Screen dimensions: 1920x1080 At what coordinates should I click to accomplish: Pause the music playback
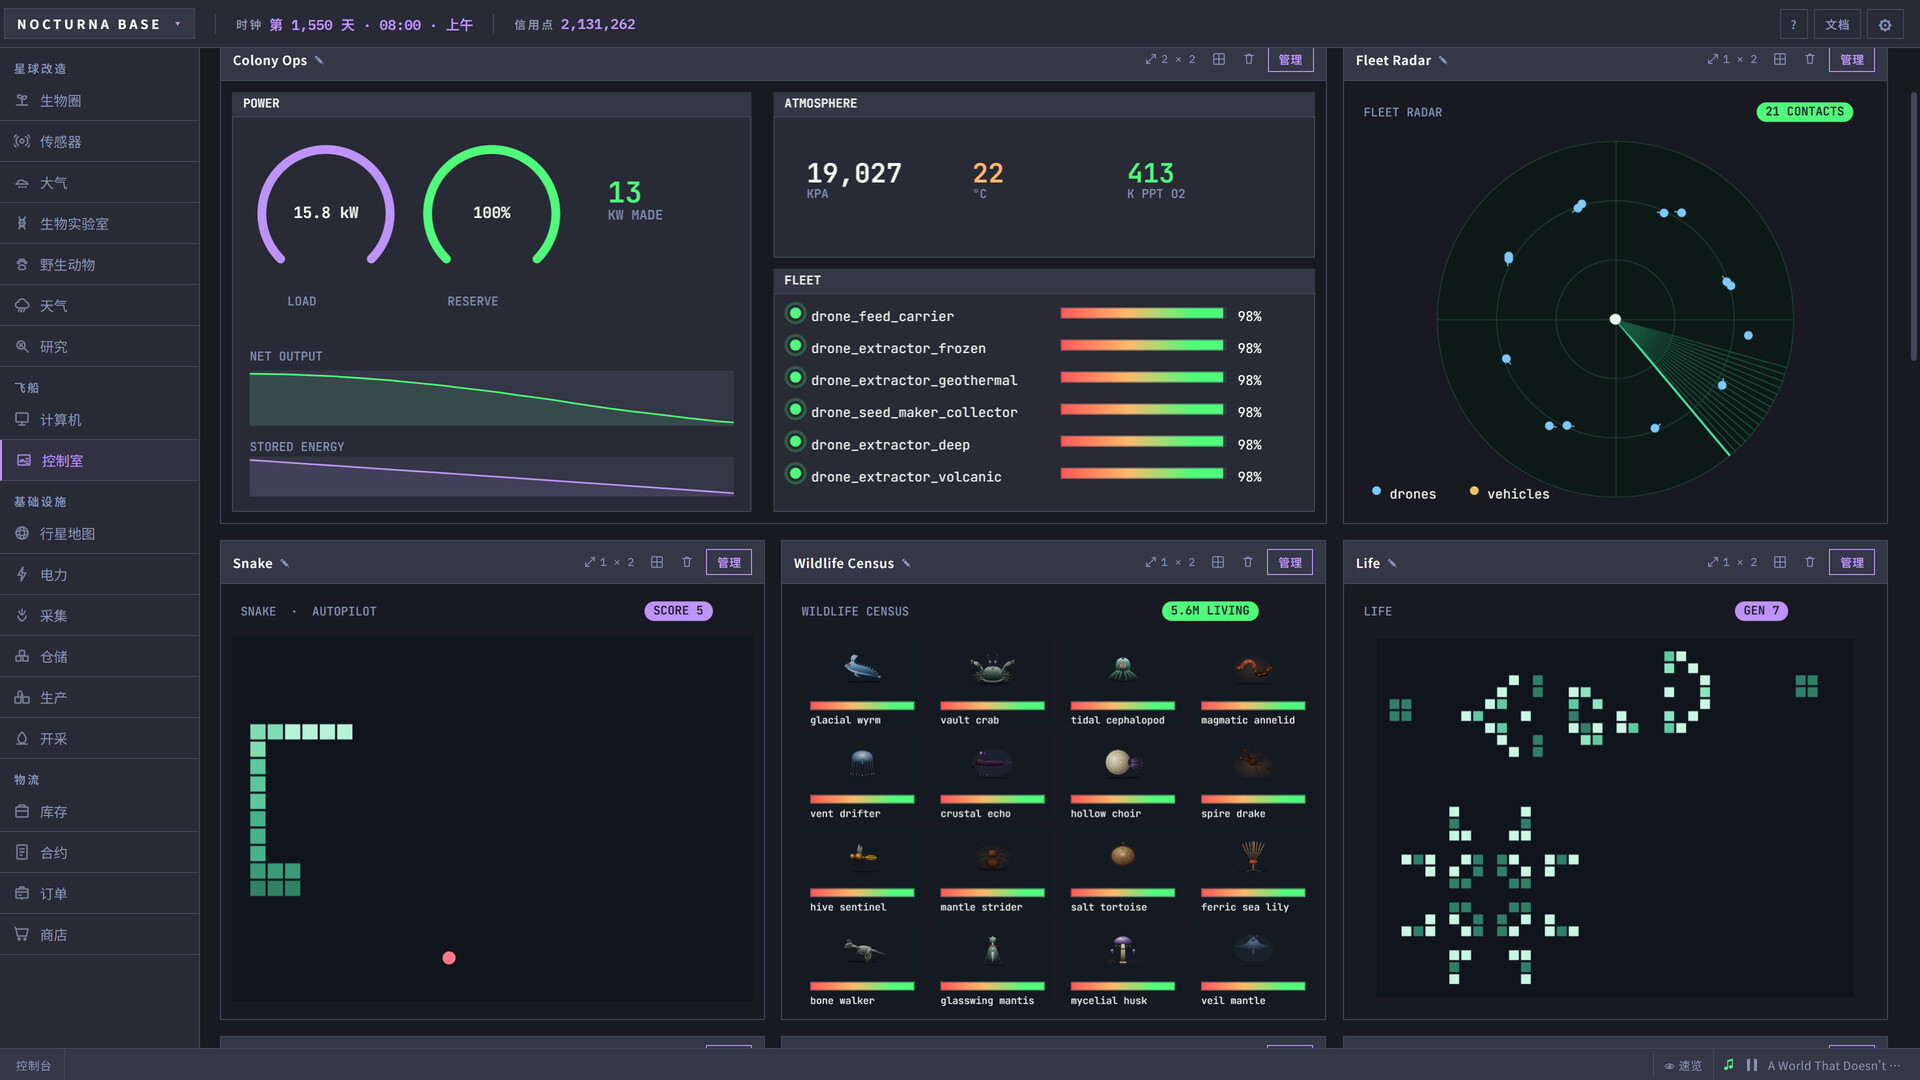[1751, 1065]
